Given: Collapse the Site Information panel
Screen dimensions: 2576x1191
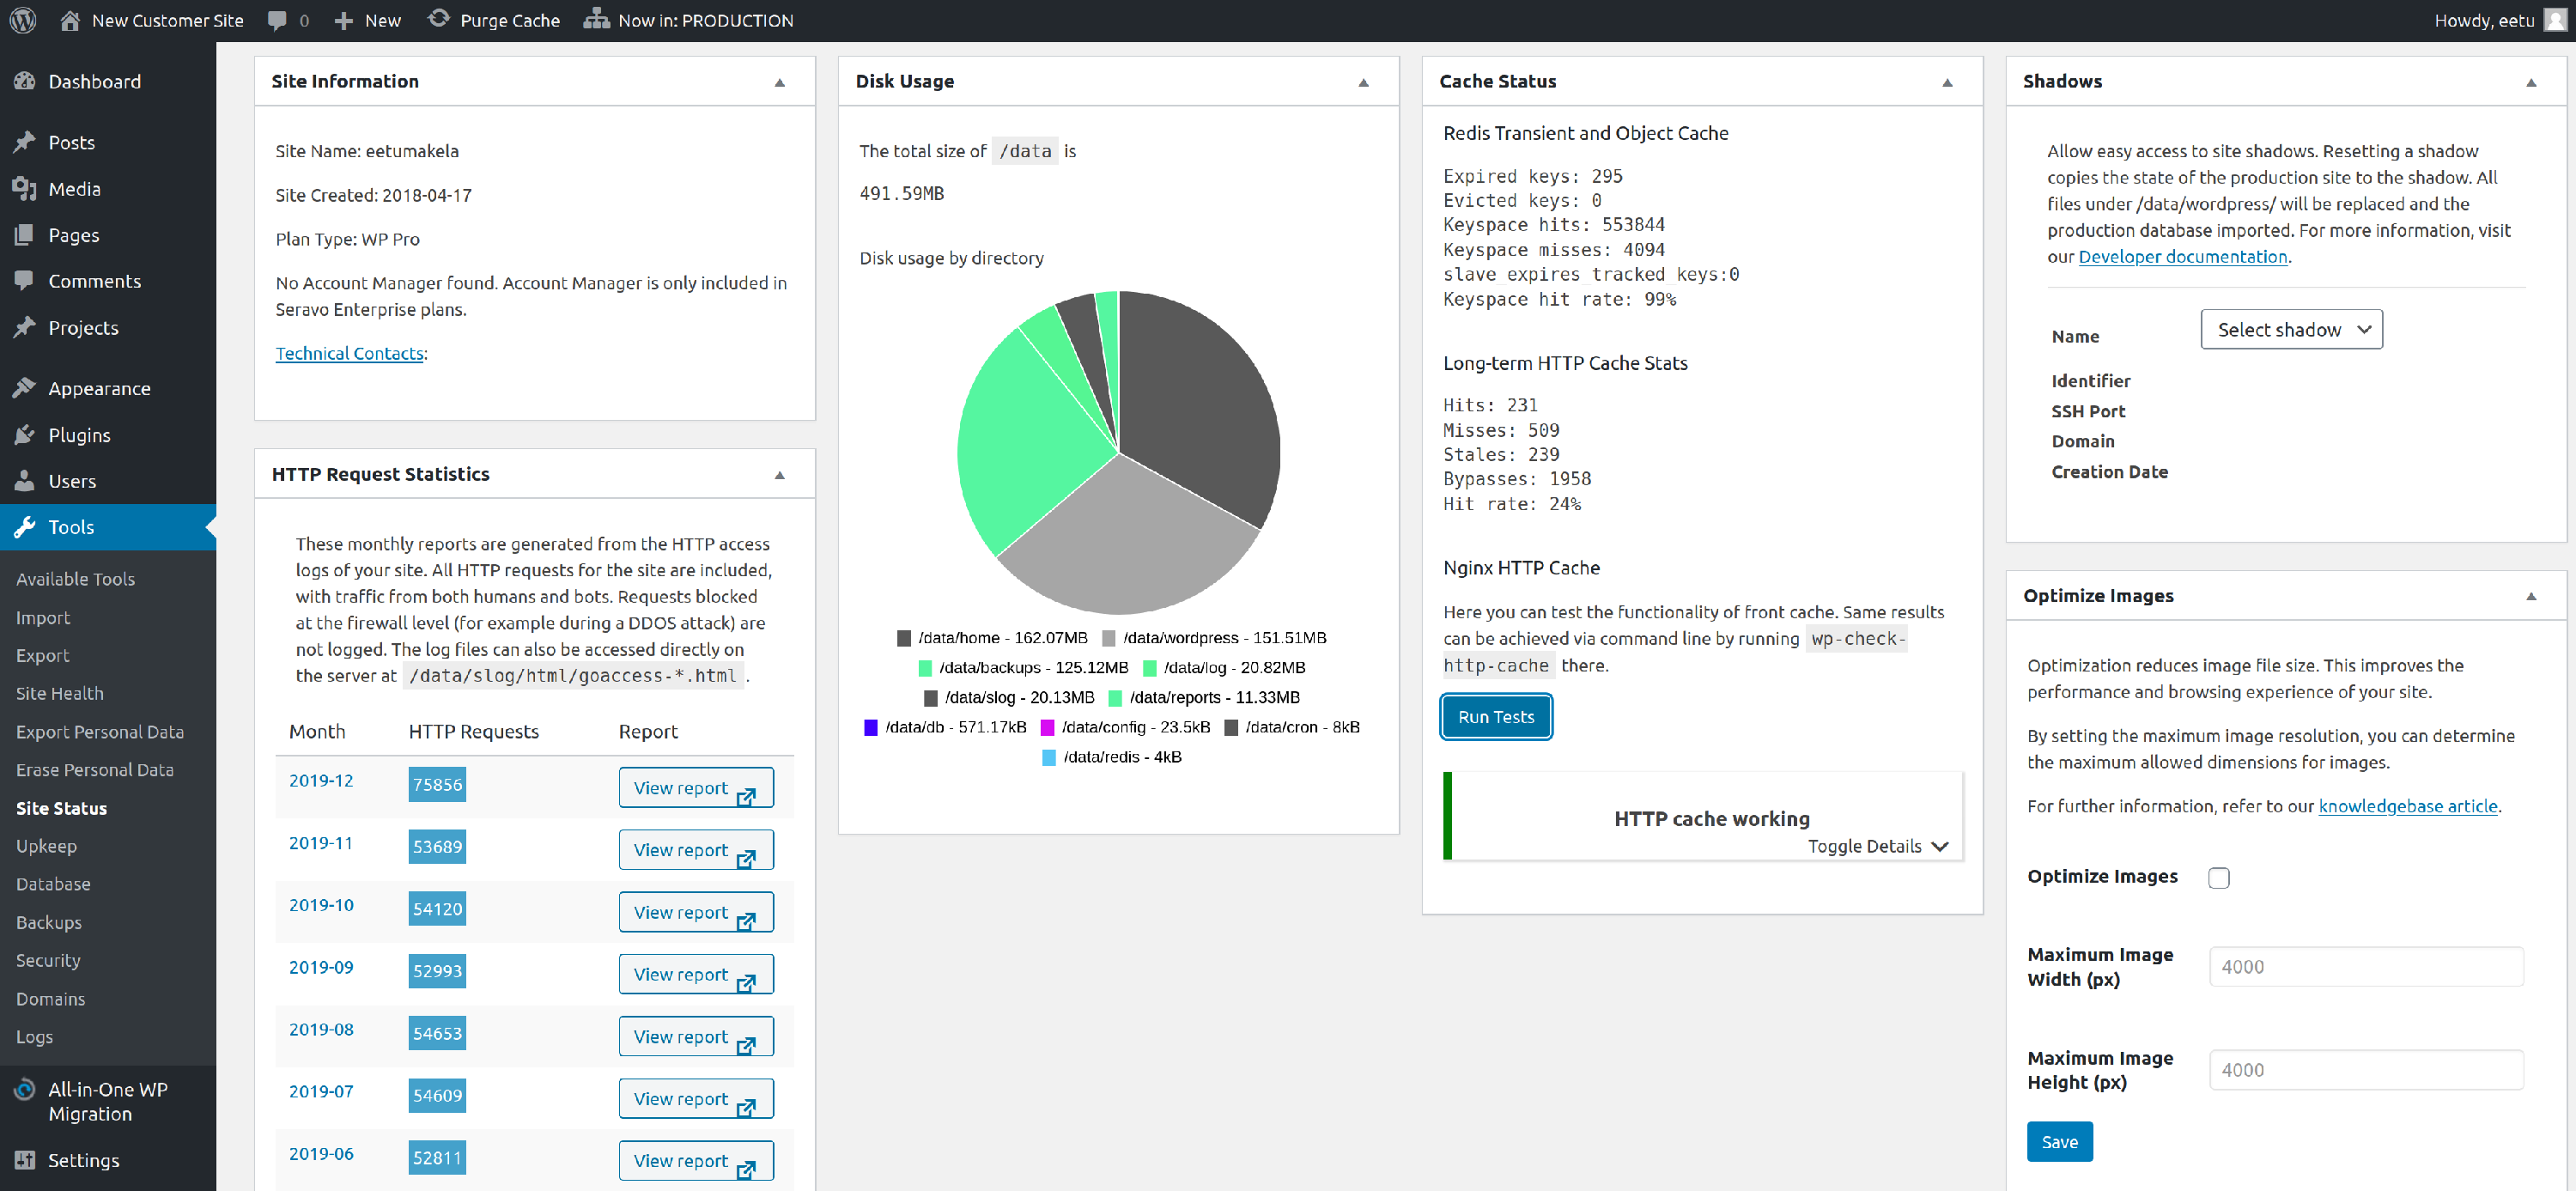Looking at the screenshot, I should pos(780,82).
